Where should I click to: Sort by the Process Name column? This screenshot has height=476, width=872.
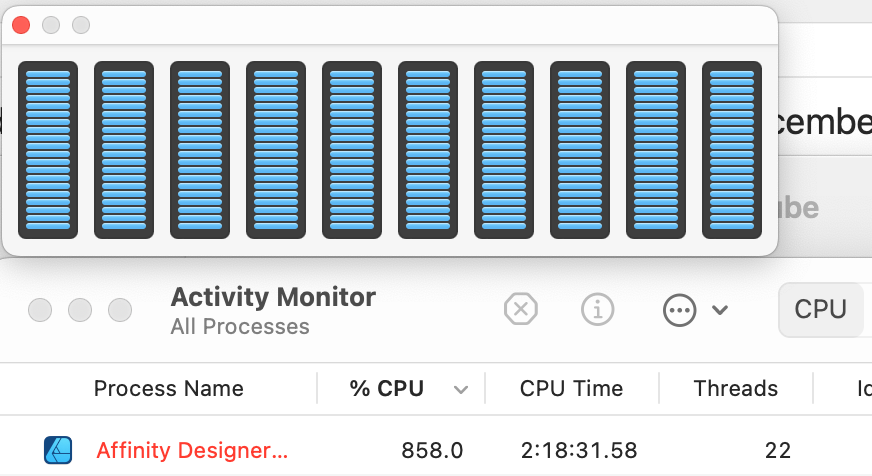point(169,388)
